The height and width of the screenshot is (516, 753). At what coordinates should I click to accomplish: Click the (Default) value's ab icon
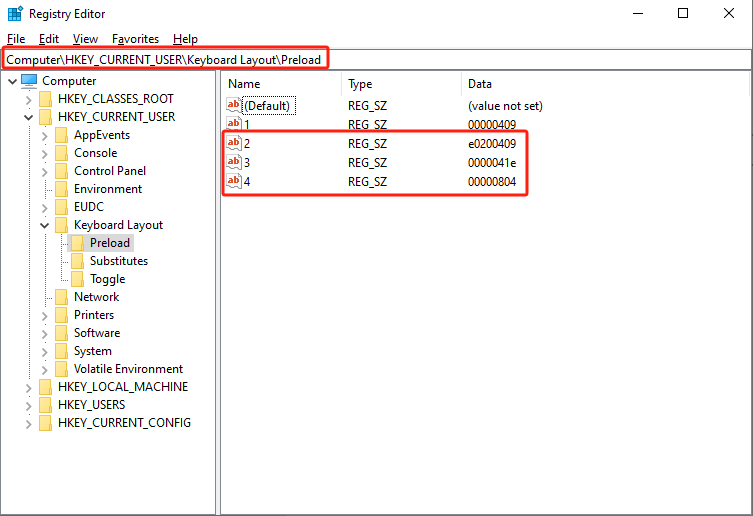234,105
